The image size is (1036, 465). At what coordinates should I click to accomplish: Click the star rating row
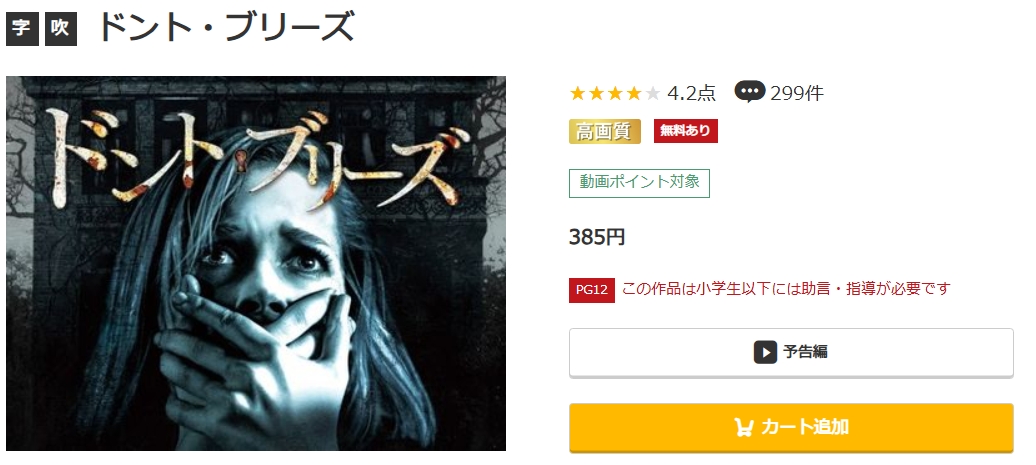pos(614,93)
